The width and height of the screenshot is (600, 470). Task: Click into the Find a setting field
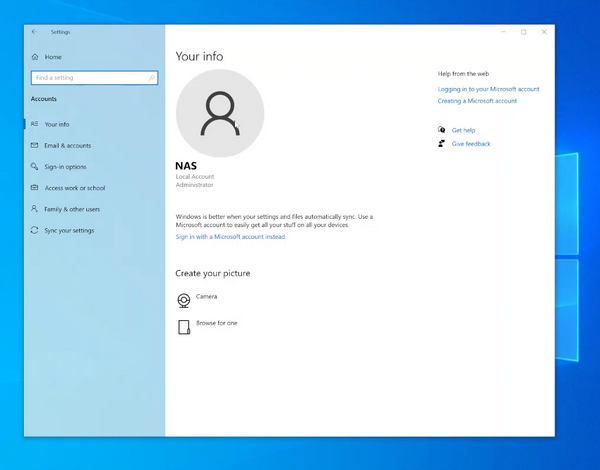point(88,78)
